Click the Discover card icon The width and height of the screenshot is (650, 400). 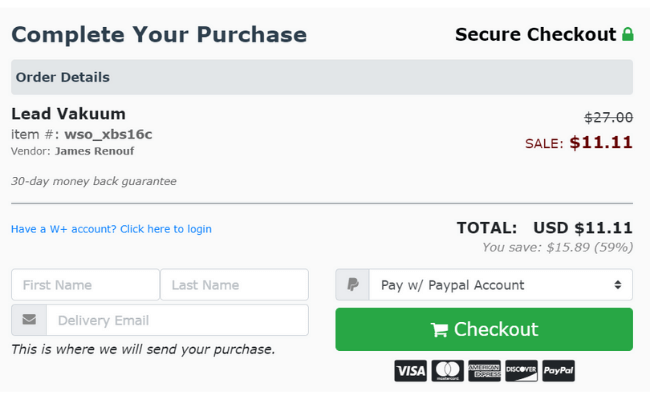point(521,371)
